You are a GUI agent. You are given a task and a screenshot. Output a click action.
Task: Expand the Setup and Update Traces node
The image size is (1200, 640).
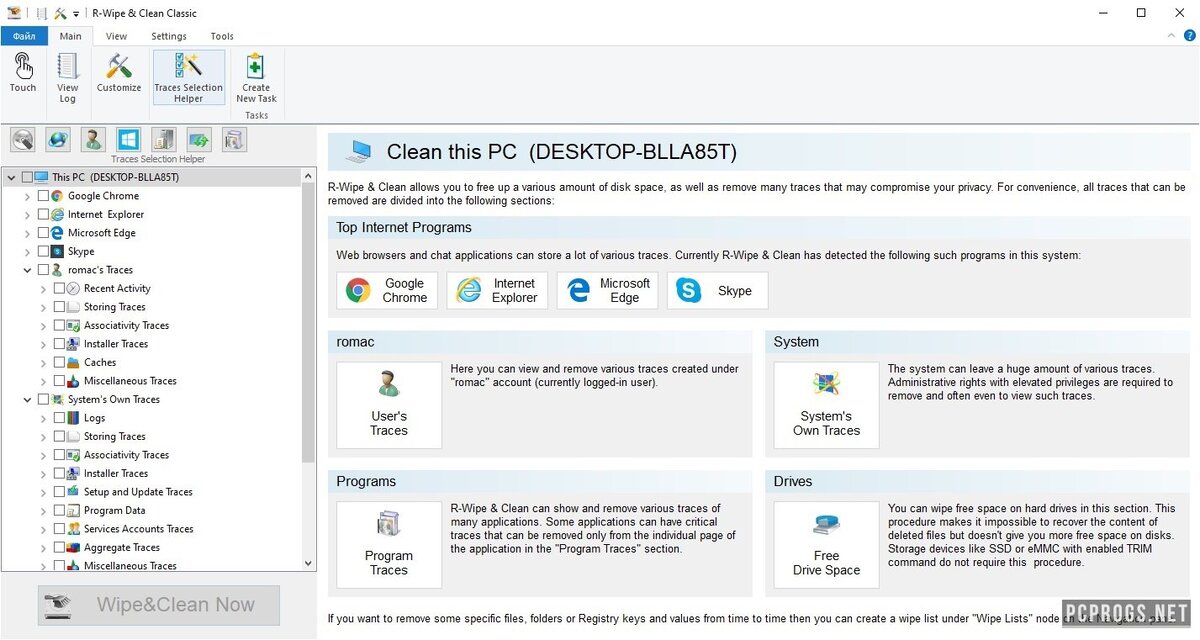coord(43,492)
